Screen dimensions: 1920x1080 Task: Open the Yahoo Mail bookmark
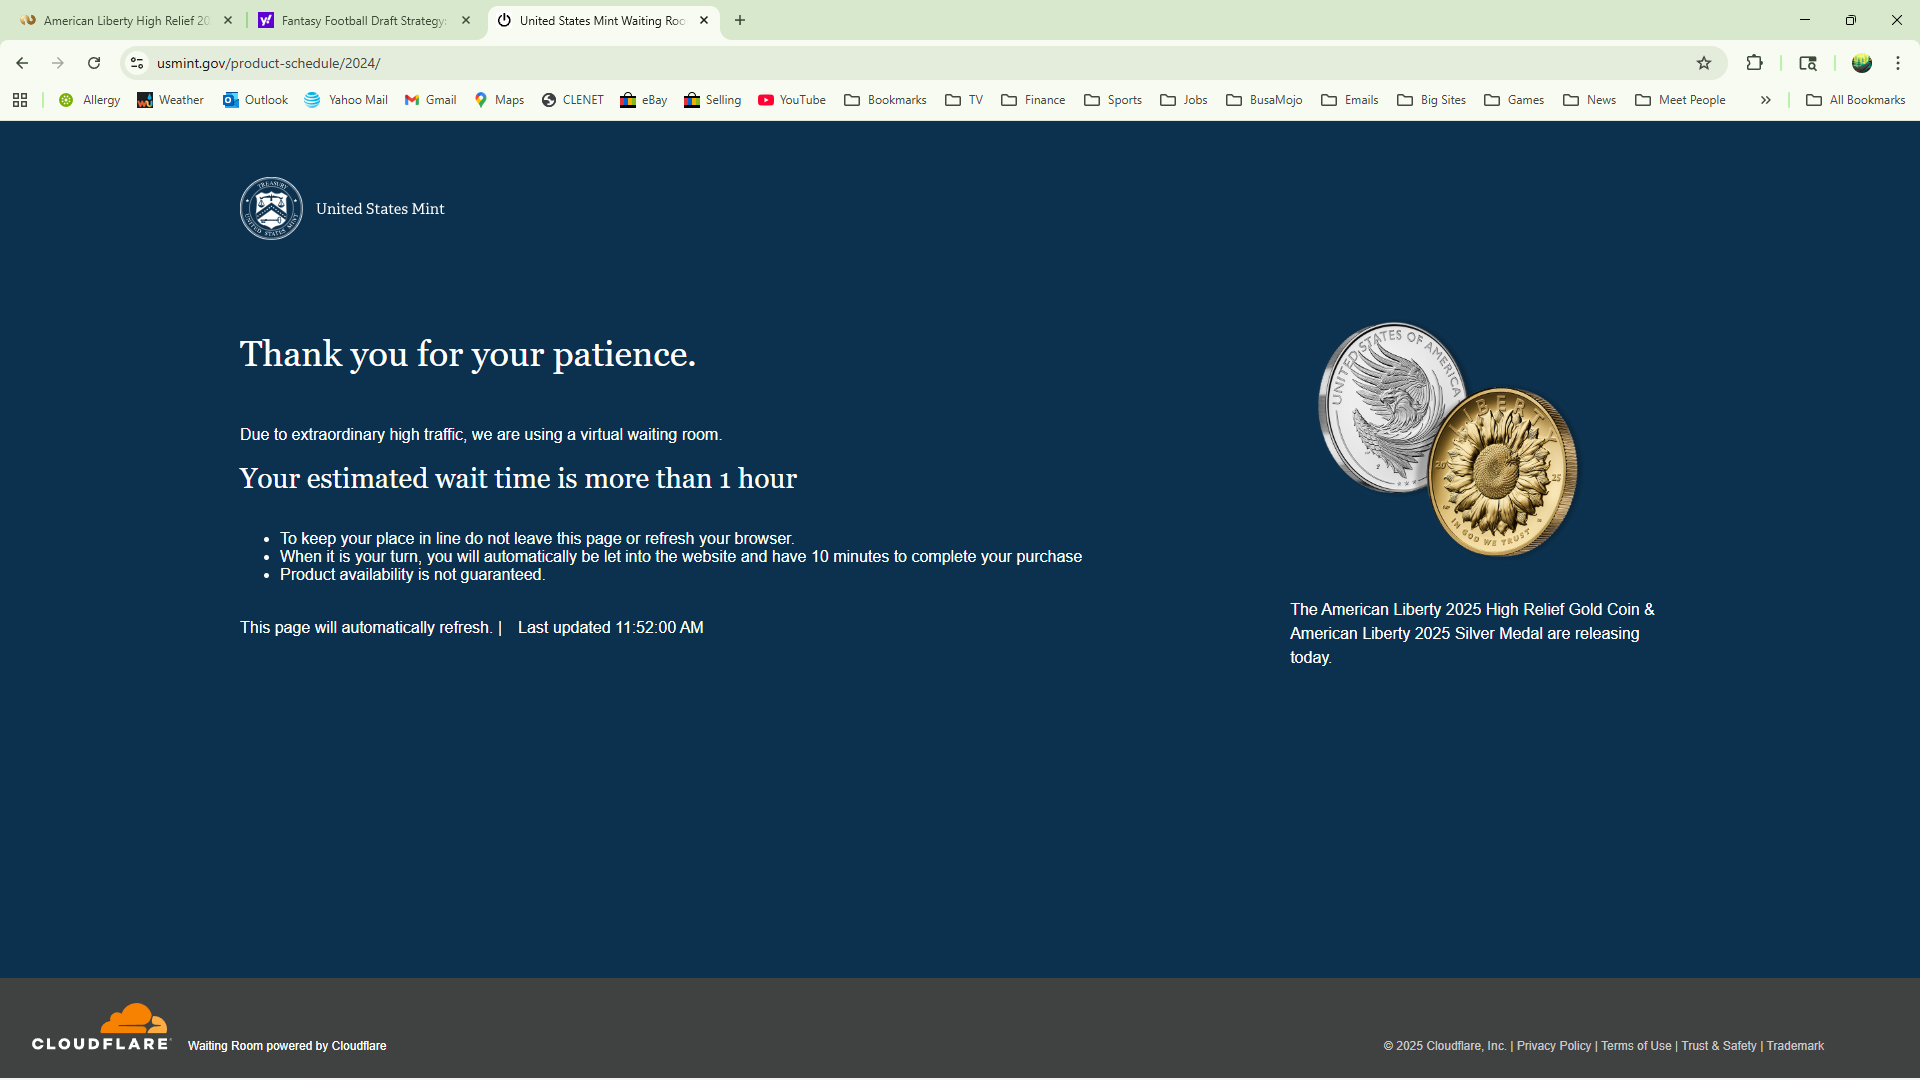click(345, 100)
